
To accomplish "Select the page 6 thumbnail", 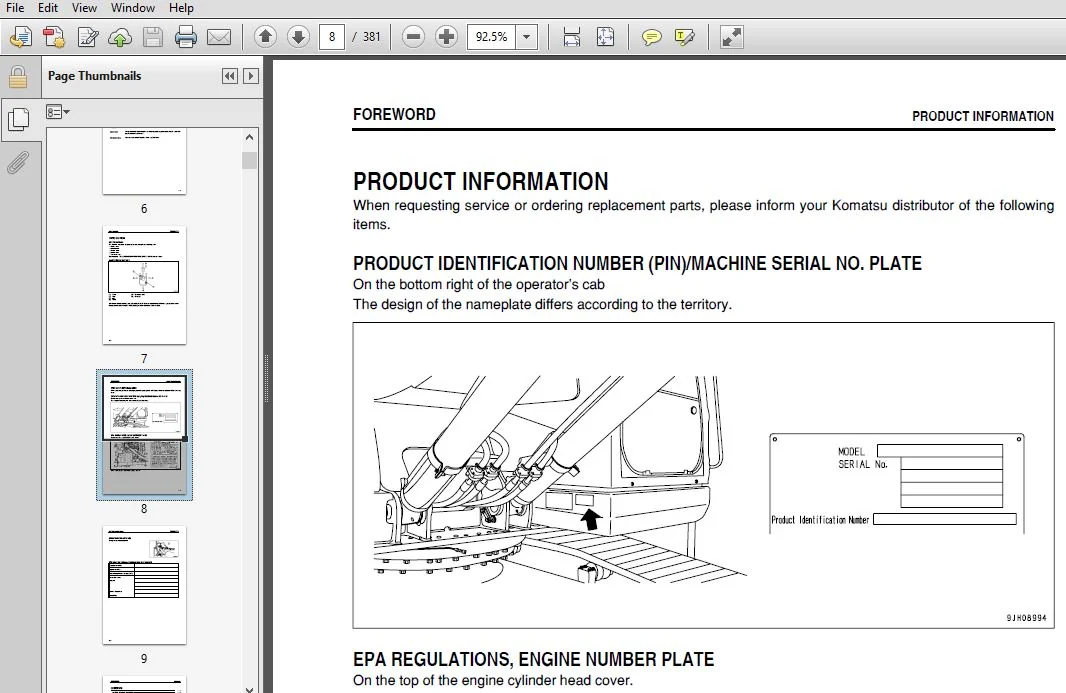I will (x=144, y=161).
